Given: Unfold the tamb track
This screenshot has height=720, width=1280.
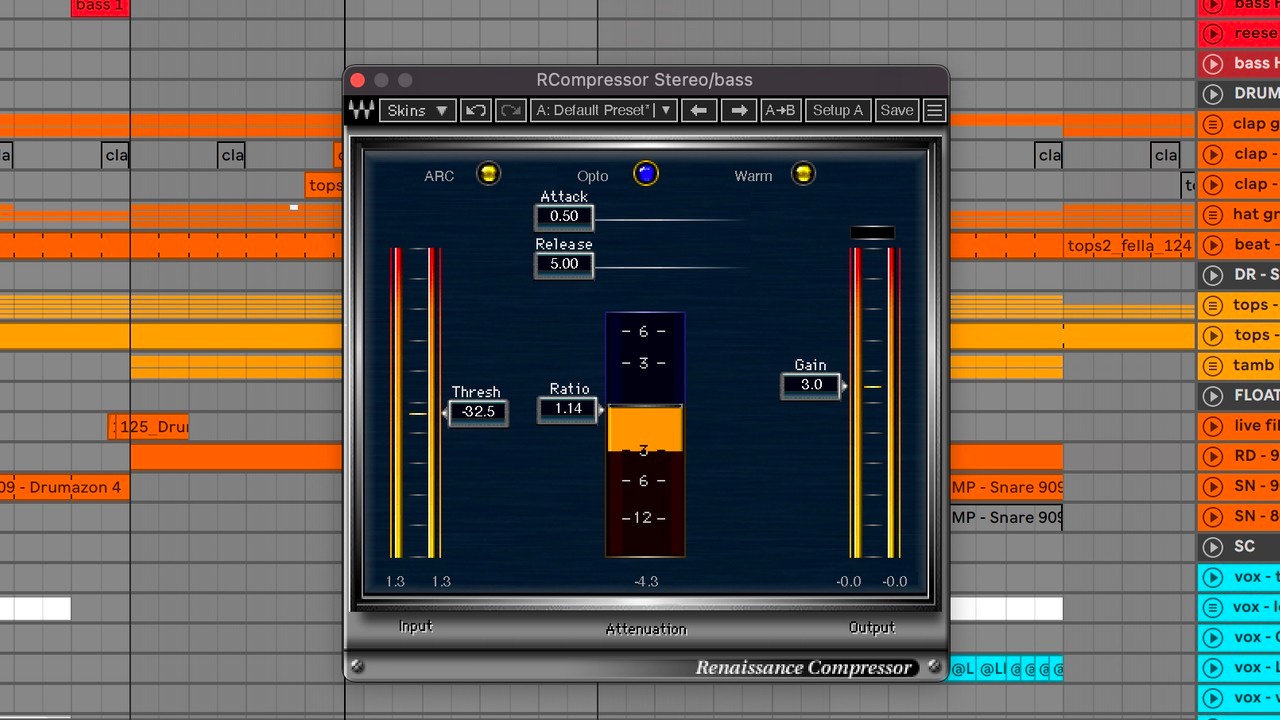Looking at the screenshot, I should click(x=1213, y=366).
